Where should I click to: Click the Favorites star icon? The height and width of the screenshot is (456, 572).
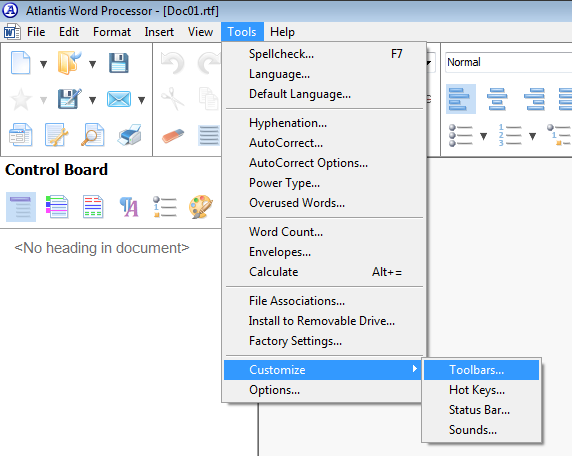tap(20, 99)
